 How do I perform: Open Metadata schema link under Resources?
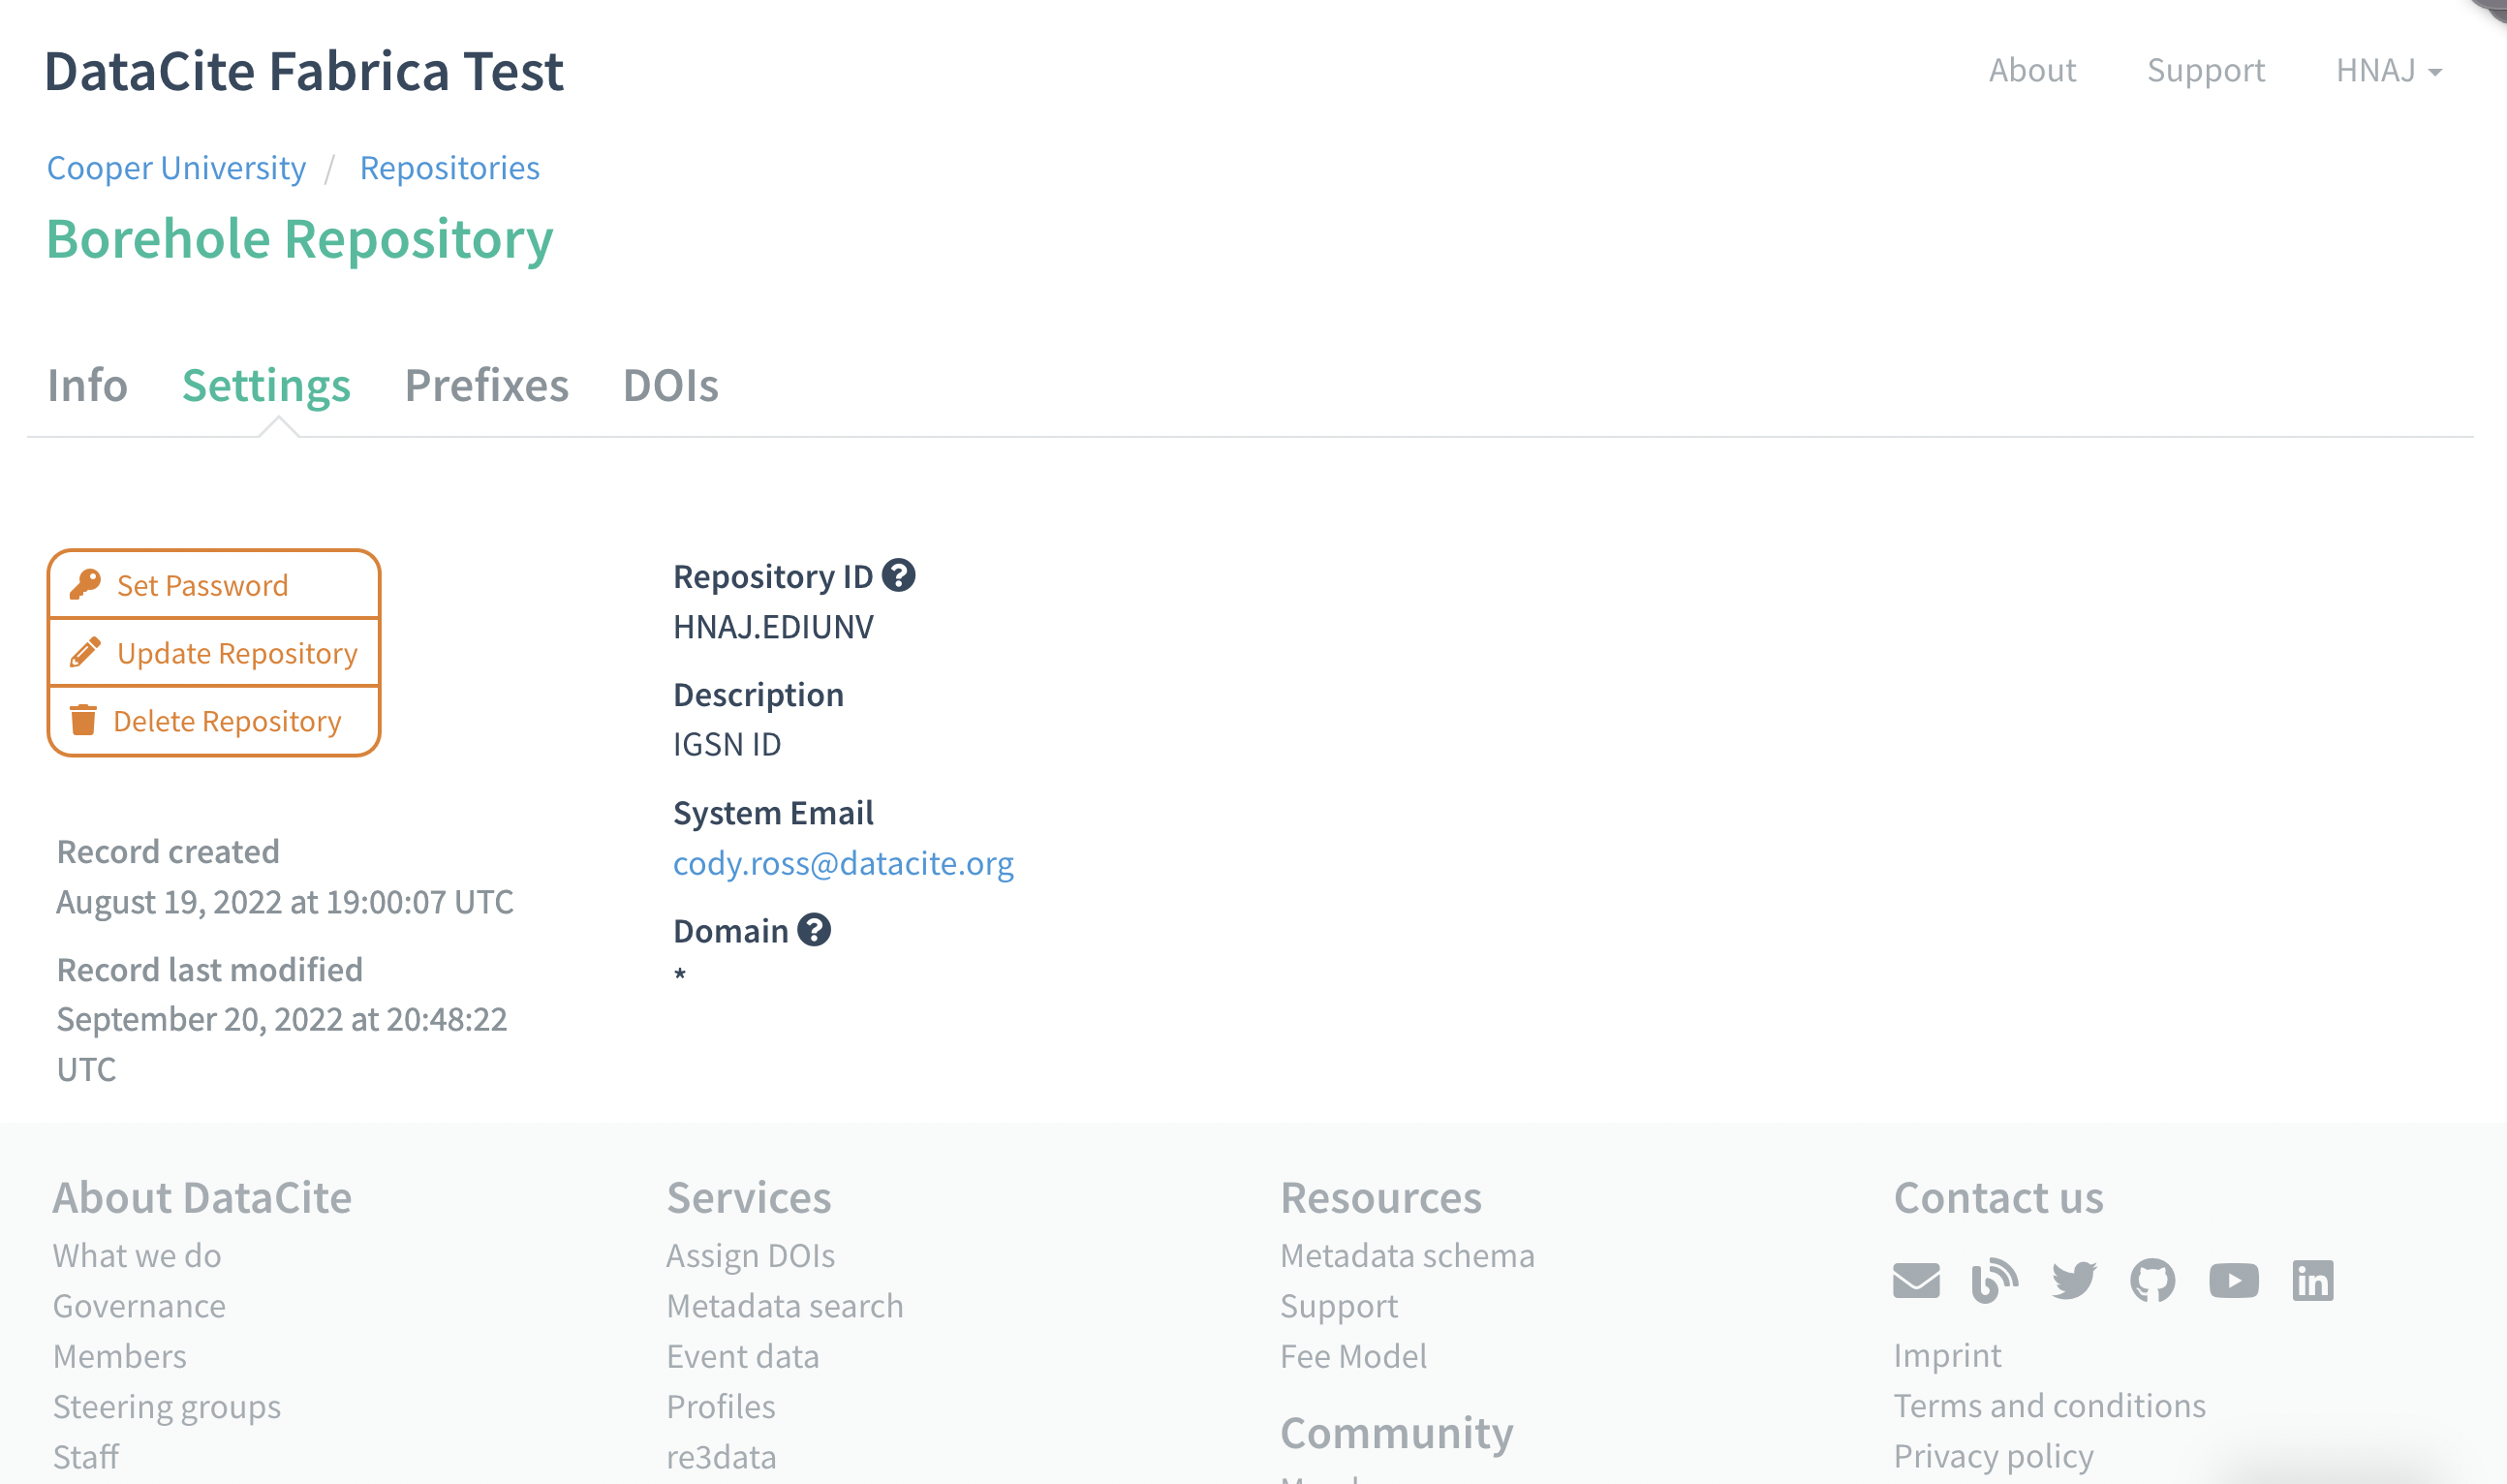(x=1407, y=1256)
